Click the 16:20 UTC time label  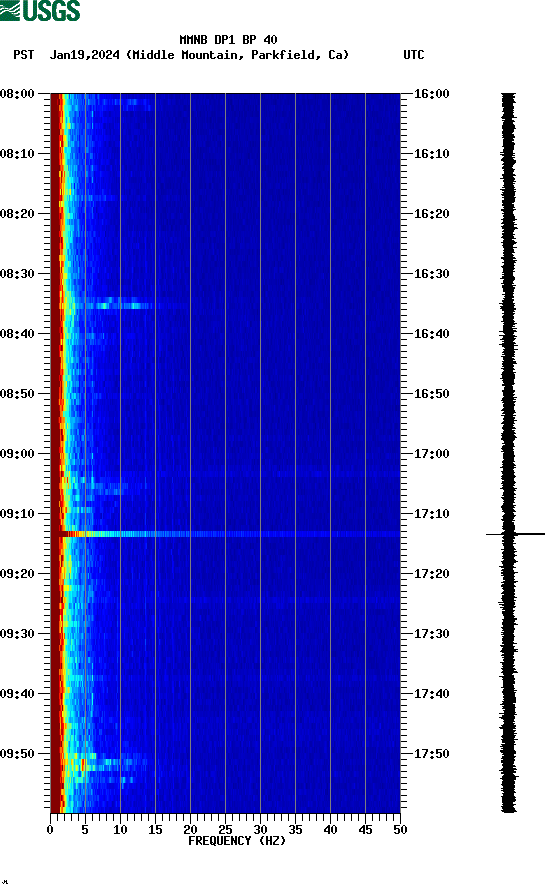pos(431,214)
